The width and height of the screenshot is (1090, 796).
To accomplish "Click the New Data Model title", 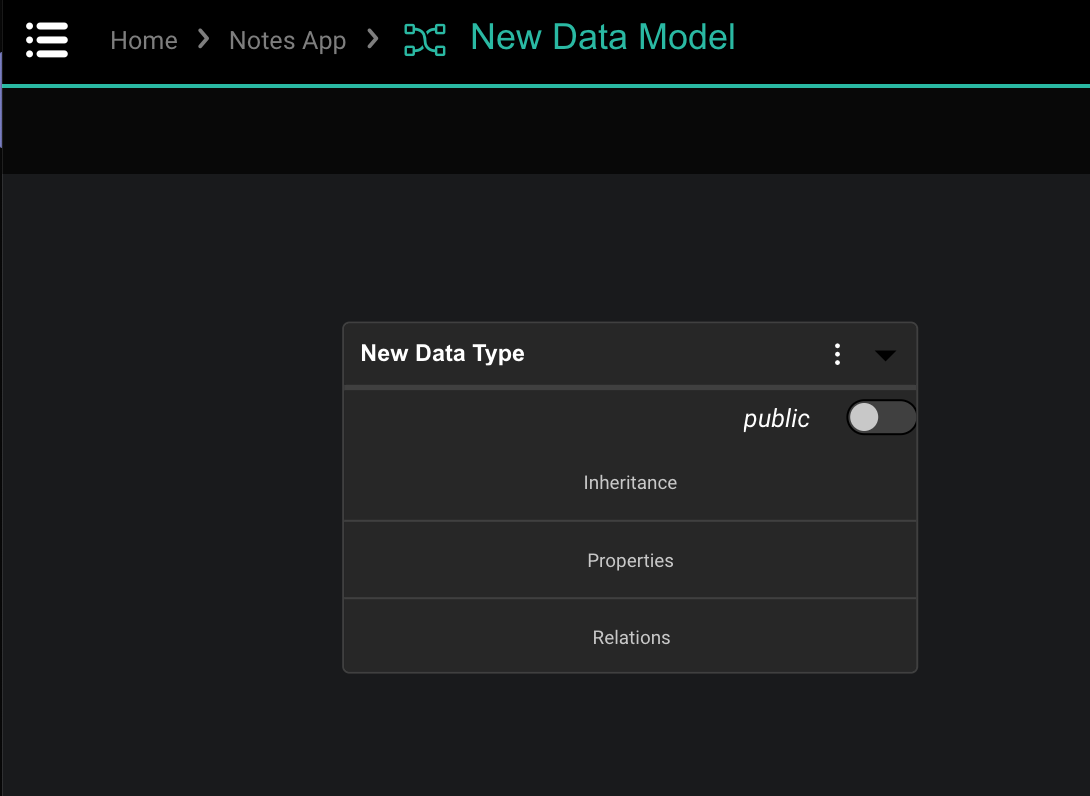I will coord(602,39).
